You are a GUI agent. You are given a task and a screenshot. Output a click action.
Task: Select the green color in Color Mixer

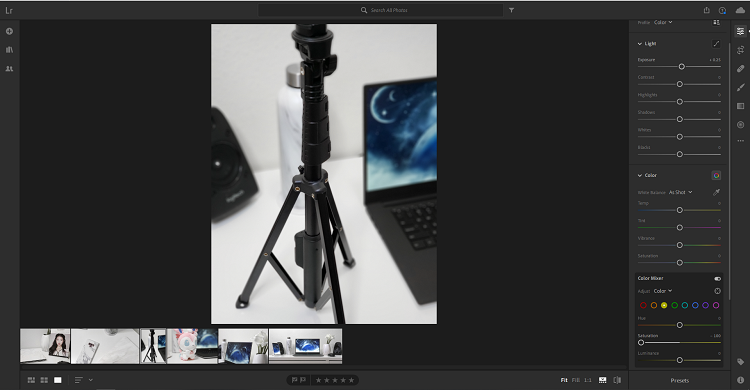pyautogui.click(x=674, y=305)
